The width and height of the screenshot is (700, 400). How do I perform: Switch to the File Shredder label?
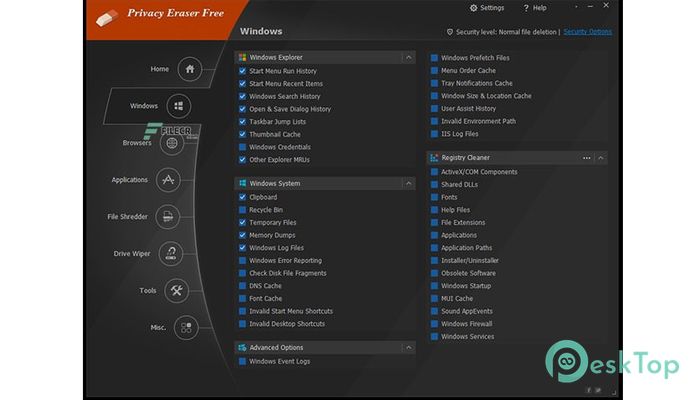pos(127,217)
